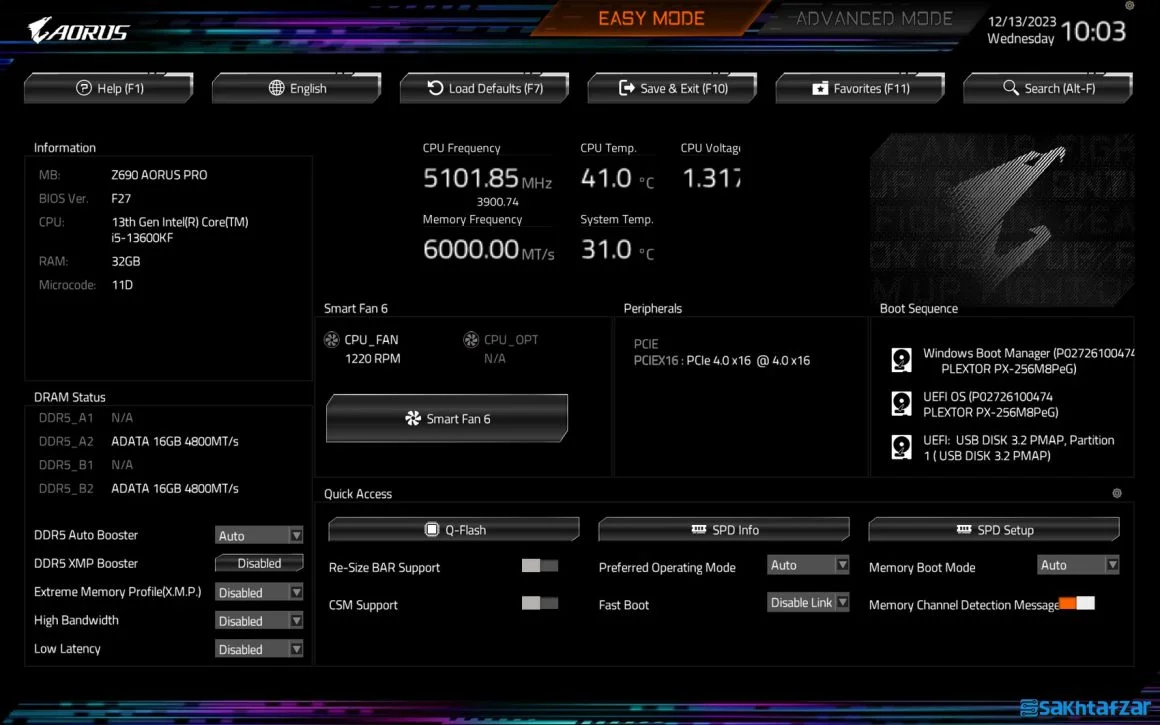Image resolution: width=1160 pixels, height=725 pixels.
Task: Click the circular arrow Load Defaults icon
Action: point(435,88)
